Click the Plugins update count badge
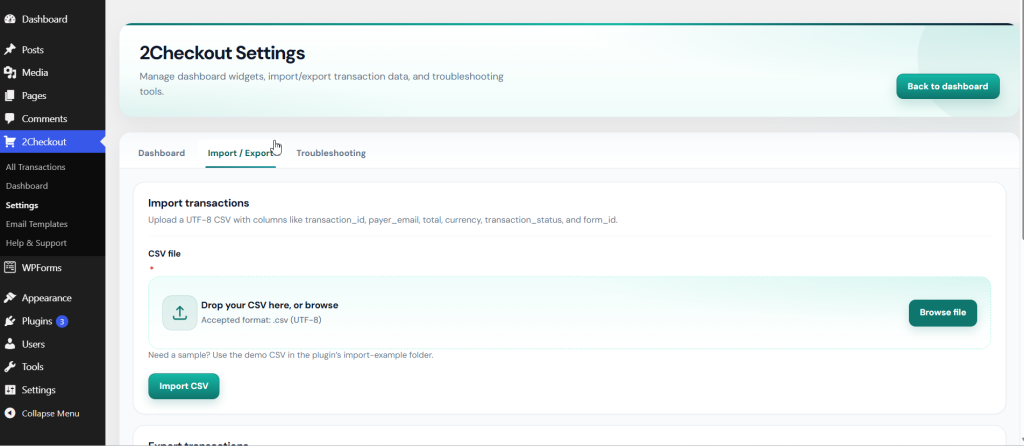Image resolution: width=1024 pixels, height=446 pixels. click(61, 321)
